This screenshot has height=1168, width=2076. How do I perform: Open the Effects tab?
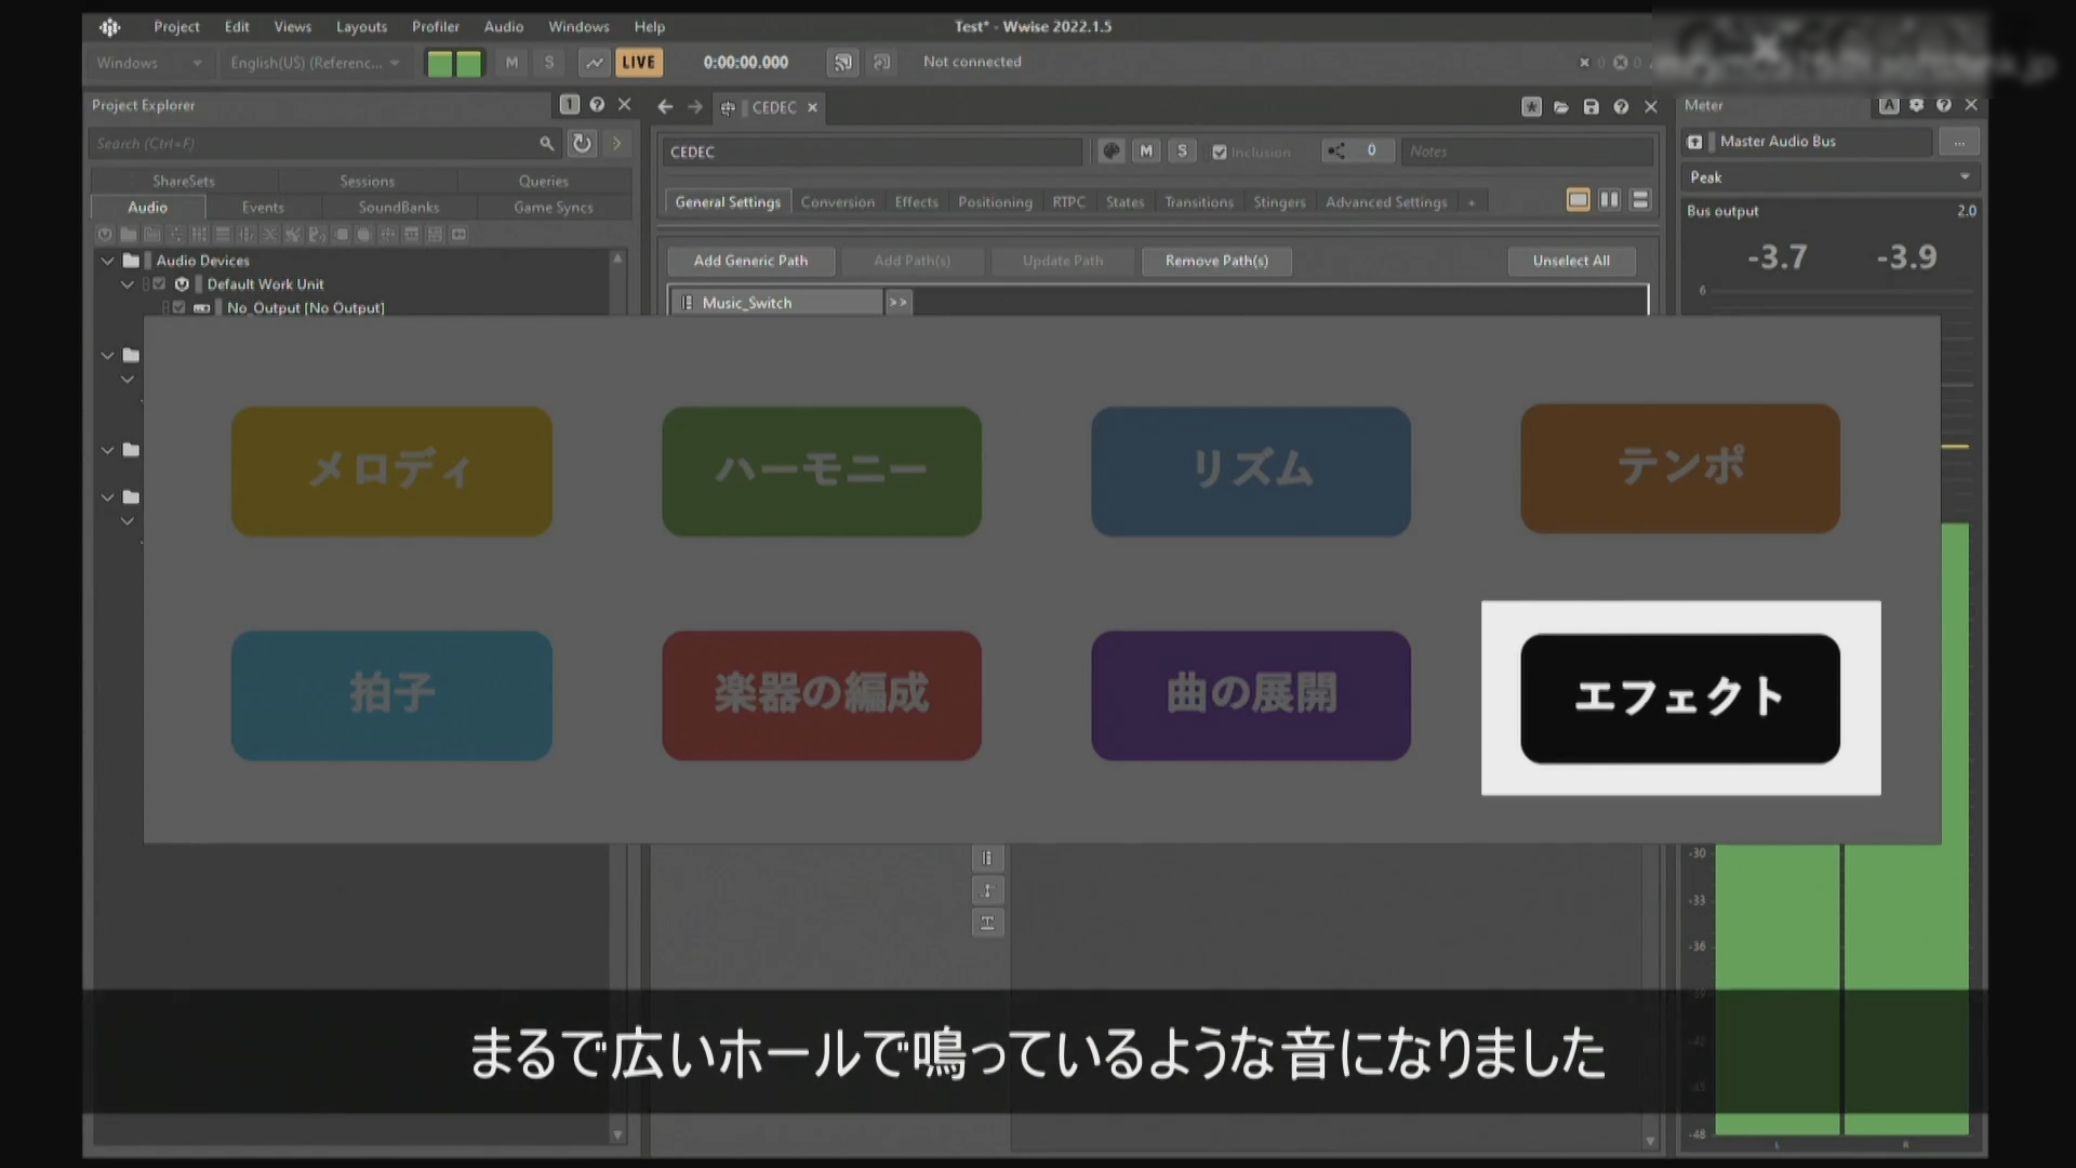point(916,202)
